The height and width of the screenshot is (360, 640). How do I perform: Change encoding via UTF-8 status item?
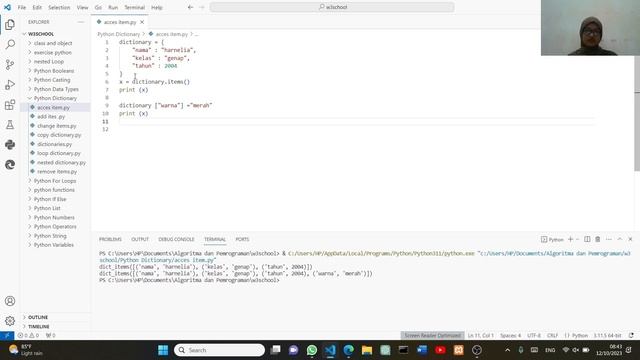[x=533, y=336]
